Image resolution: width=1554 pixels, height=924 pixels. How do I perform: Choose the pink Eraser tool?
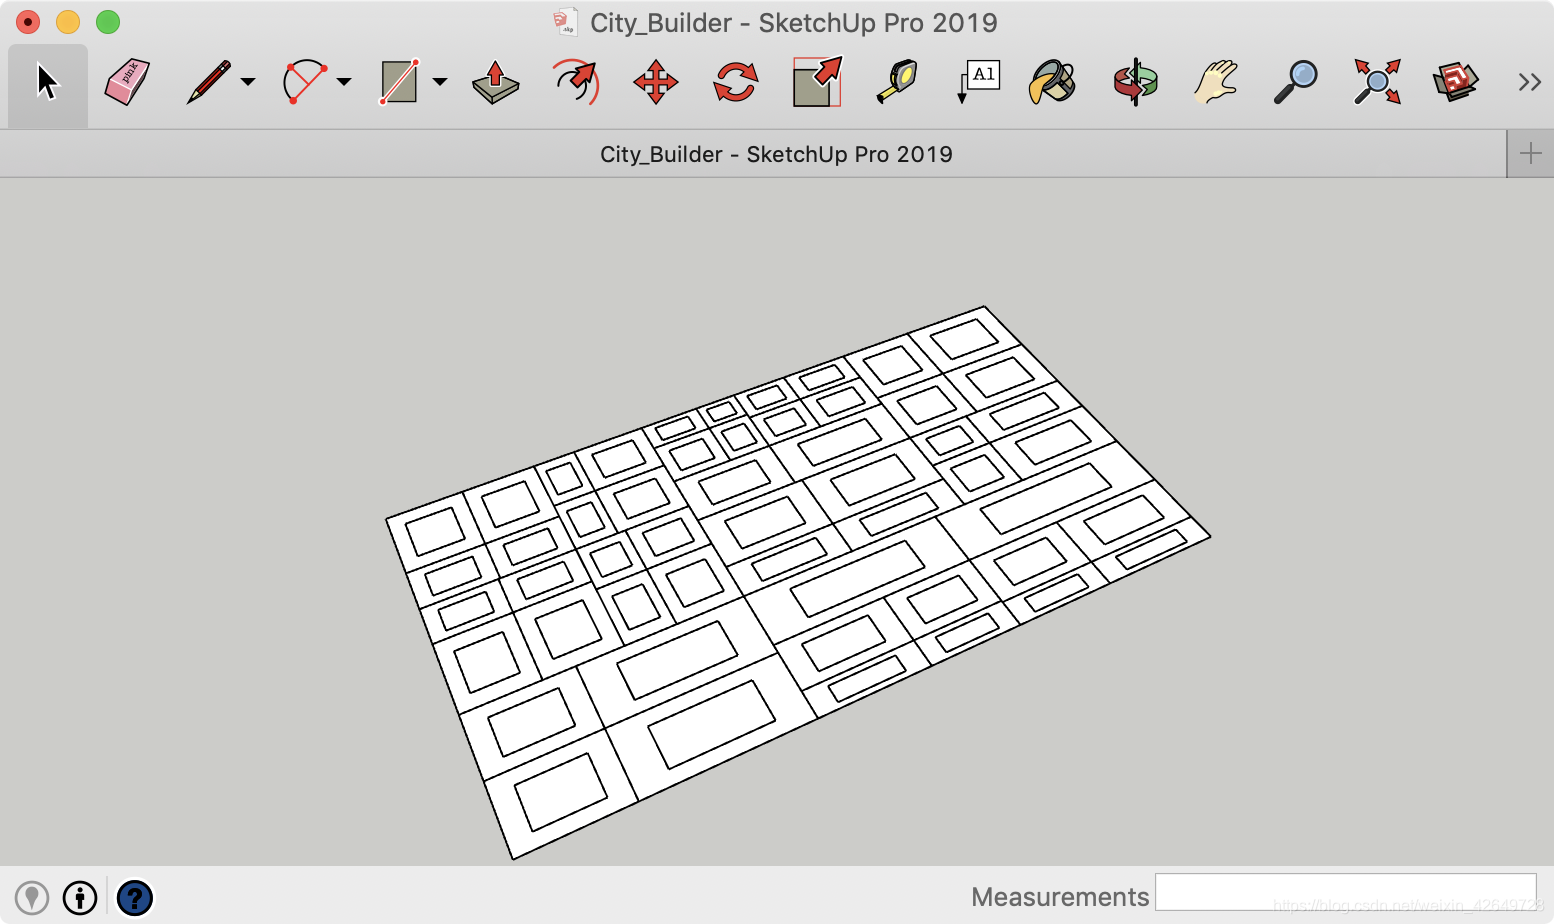[x=127, y=82]
